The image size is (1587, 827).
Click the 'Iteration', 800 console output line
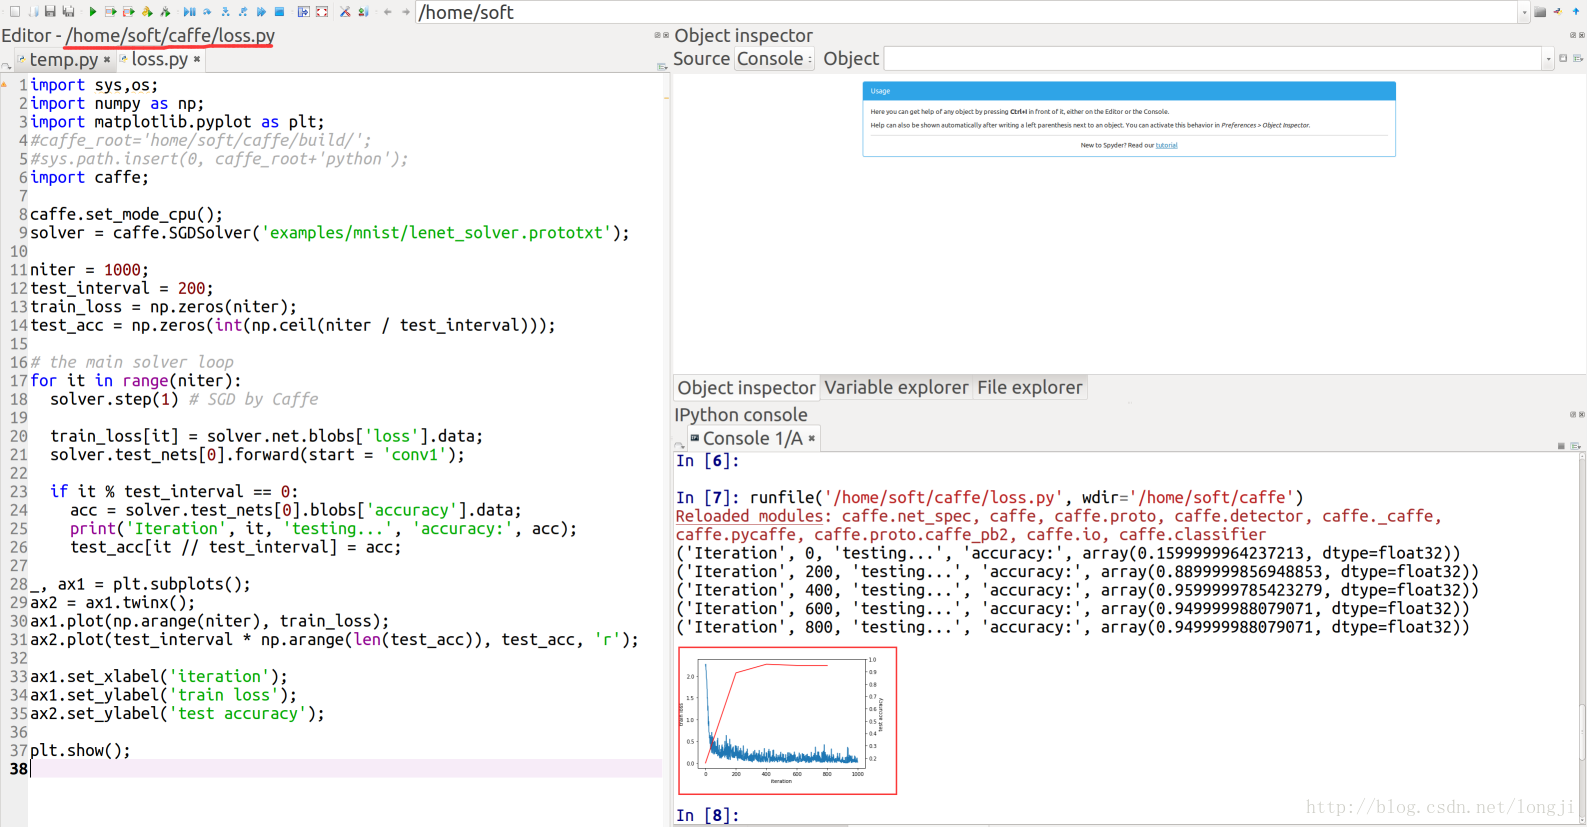pos(1072,627)
